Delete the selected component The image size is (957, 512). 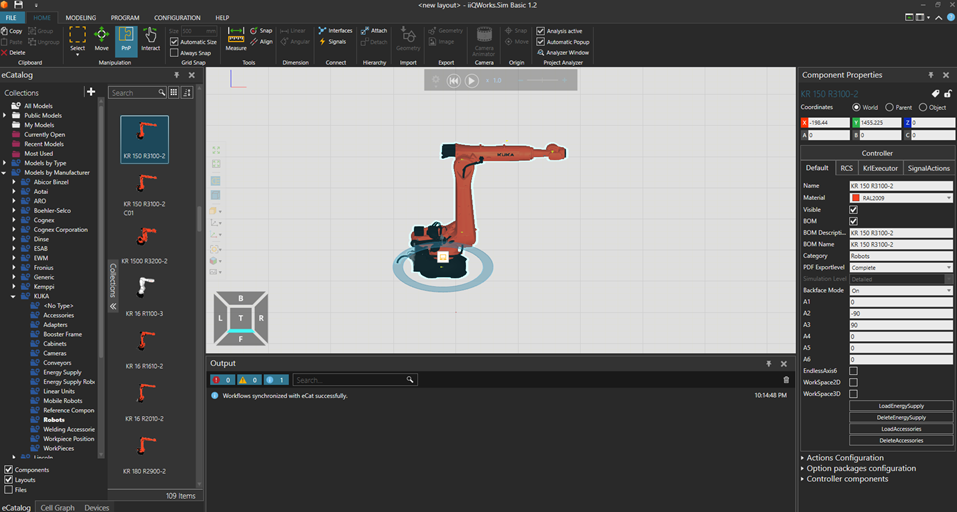point(13,52)
